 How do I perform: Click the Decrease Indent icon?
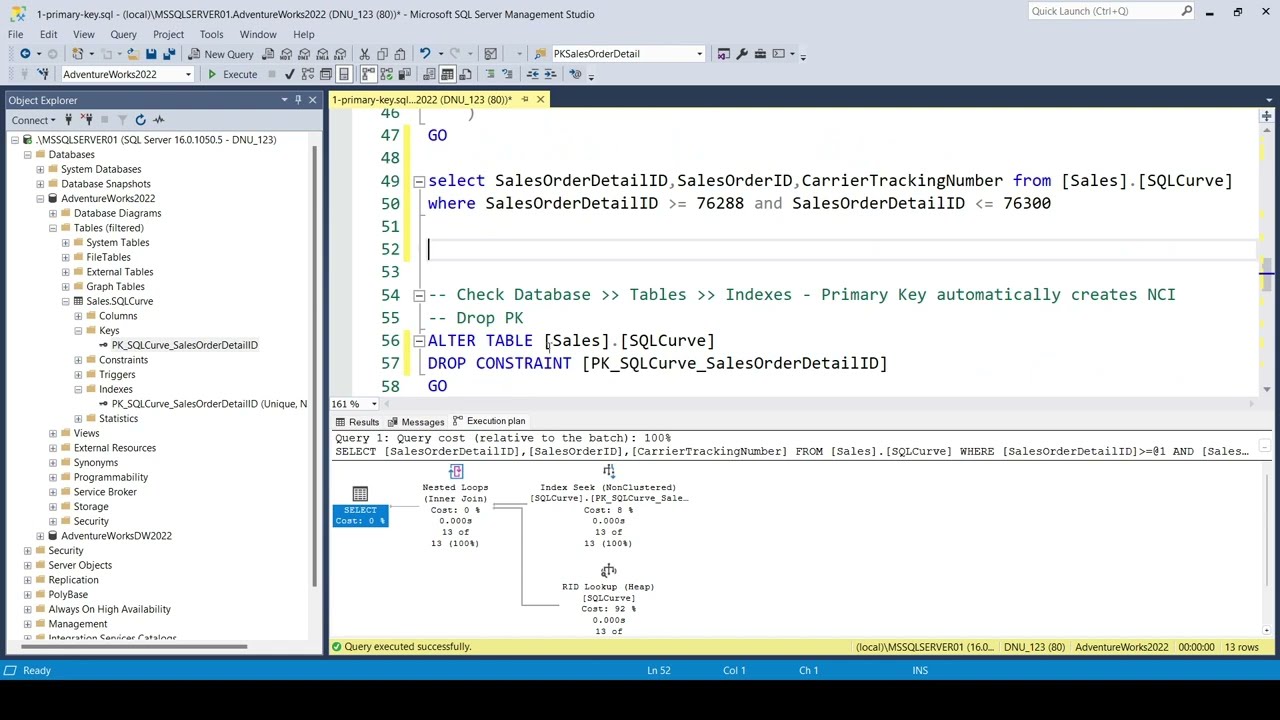pyautogui.click(x=533, y=74)
